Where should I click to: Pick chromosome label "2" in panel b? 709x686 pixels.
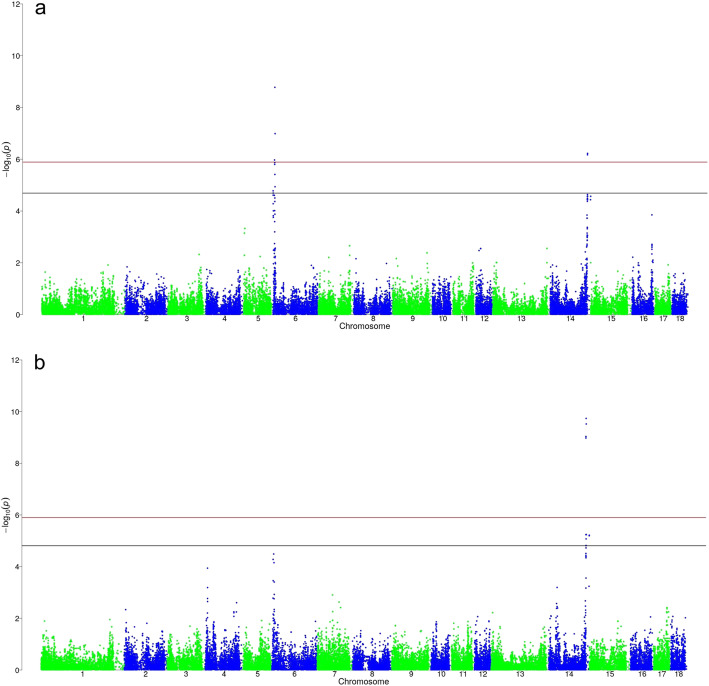(146, 674)
